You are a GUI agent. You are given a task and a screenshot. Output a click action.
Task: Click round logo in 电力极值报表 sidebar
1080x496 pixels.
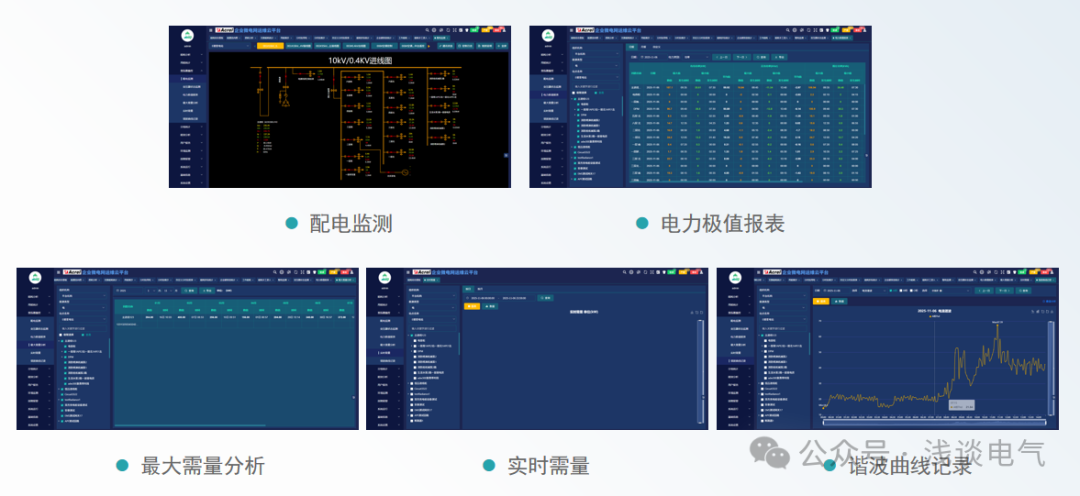(x=548, y=36)
